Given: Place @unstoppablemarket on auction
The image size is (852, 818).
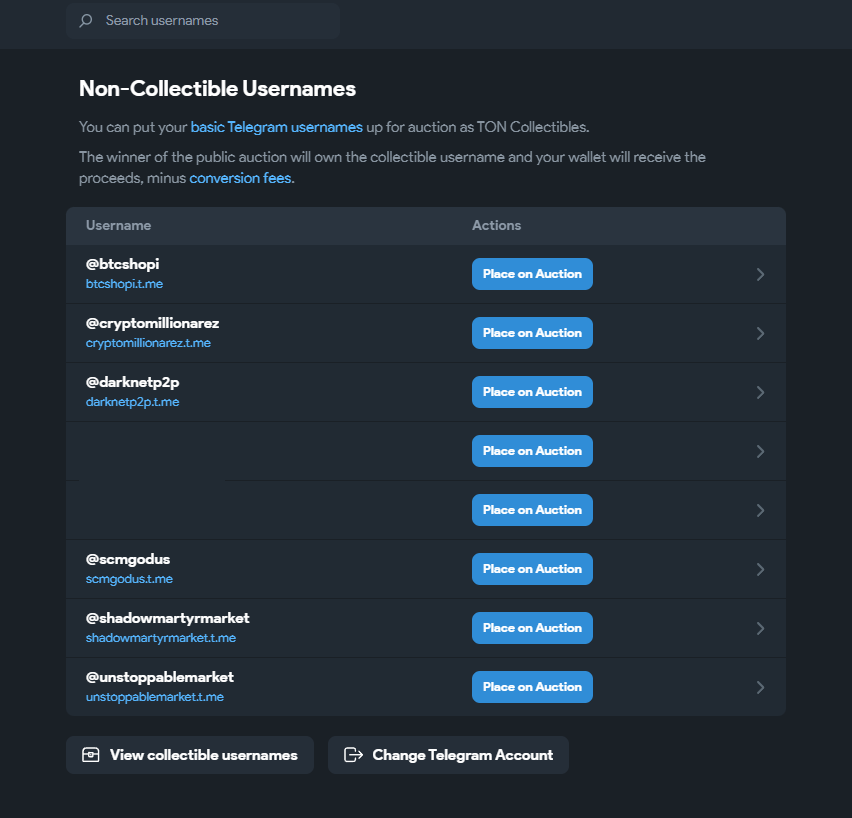Looking at the screenshot, I should pos(532,687).
